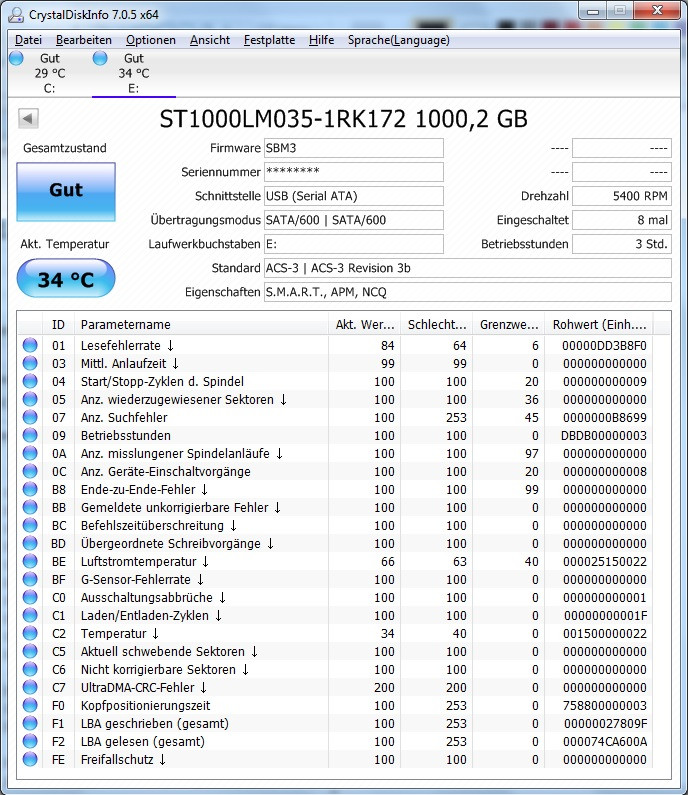Viewport: 690px width, 795px height.
Task: Click status orb of Ausschaltungsabbrüche row
Action: (x=30, y=597)
